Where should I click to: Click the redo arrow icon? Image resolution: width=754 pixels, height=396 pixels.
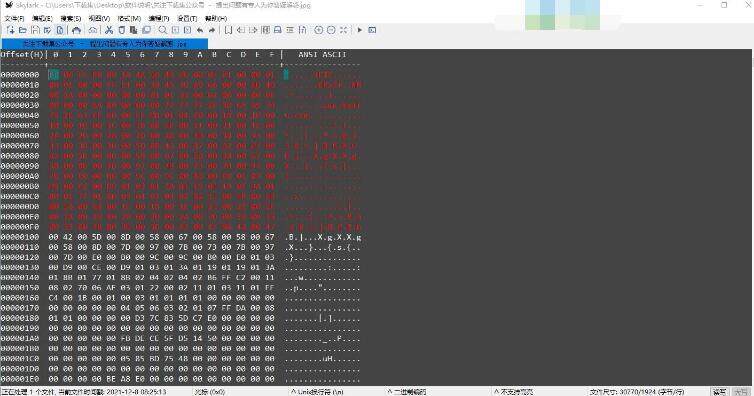212,30
